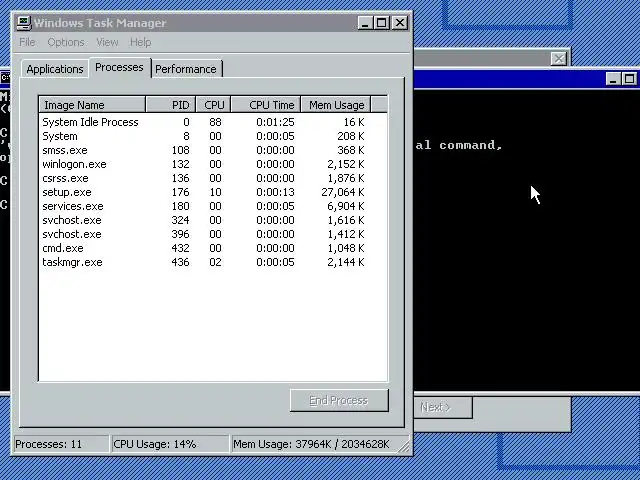Minimize the command prompt window
This screenshot has width=640, height=480.
click(613, 79)
